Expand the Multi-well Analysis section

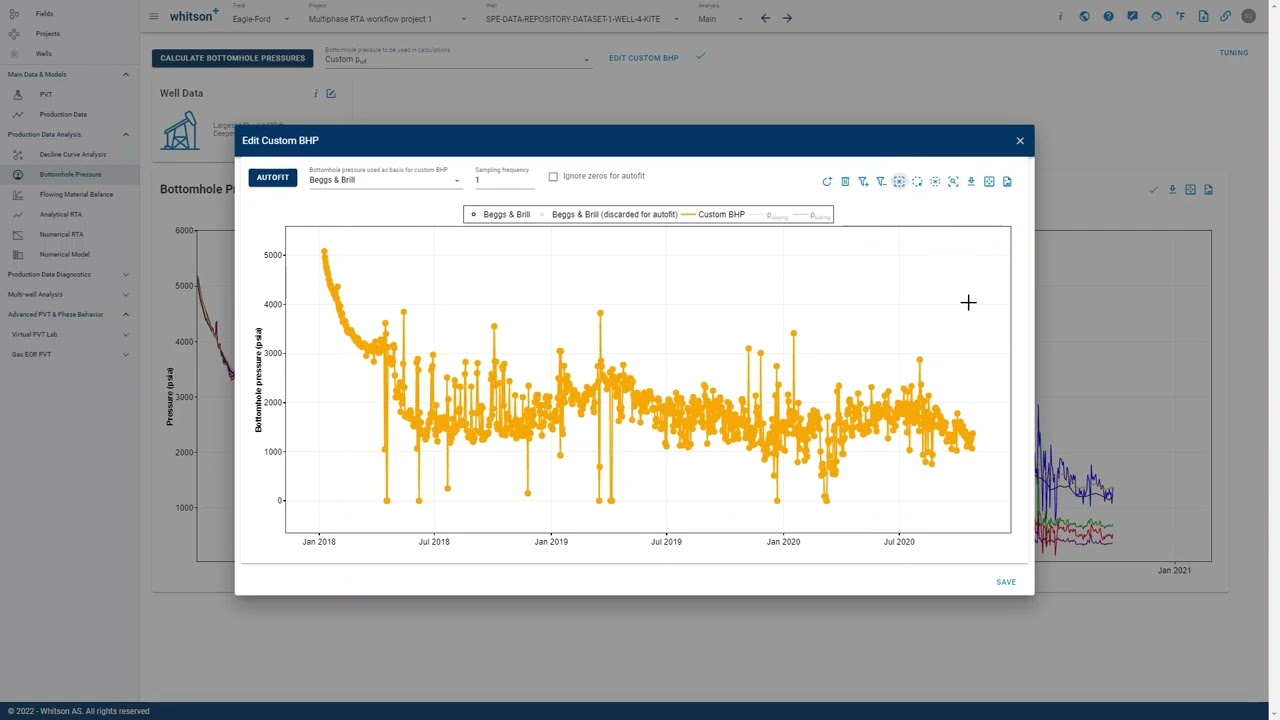pos(126,294)
